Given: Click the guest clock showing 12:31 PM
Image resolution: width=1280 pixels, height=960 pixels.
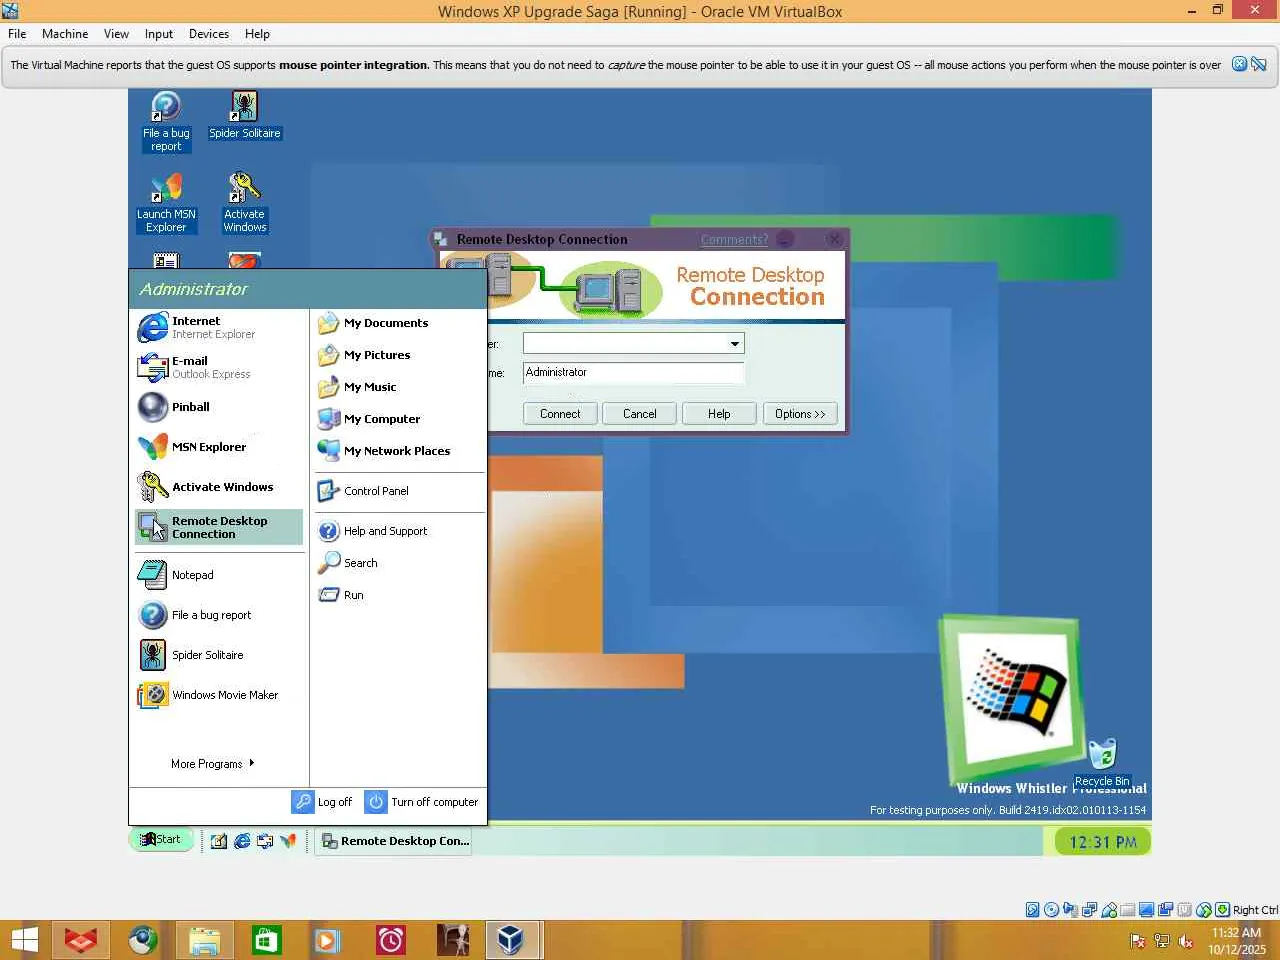Looking at the screenshot, I should [x=1102, y=842].
